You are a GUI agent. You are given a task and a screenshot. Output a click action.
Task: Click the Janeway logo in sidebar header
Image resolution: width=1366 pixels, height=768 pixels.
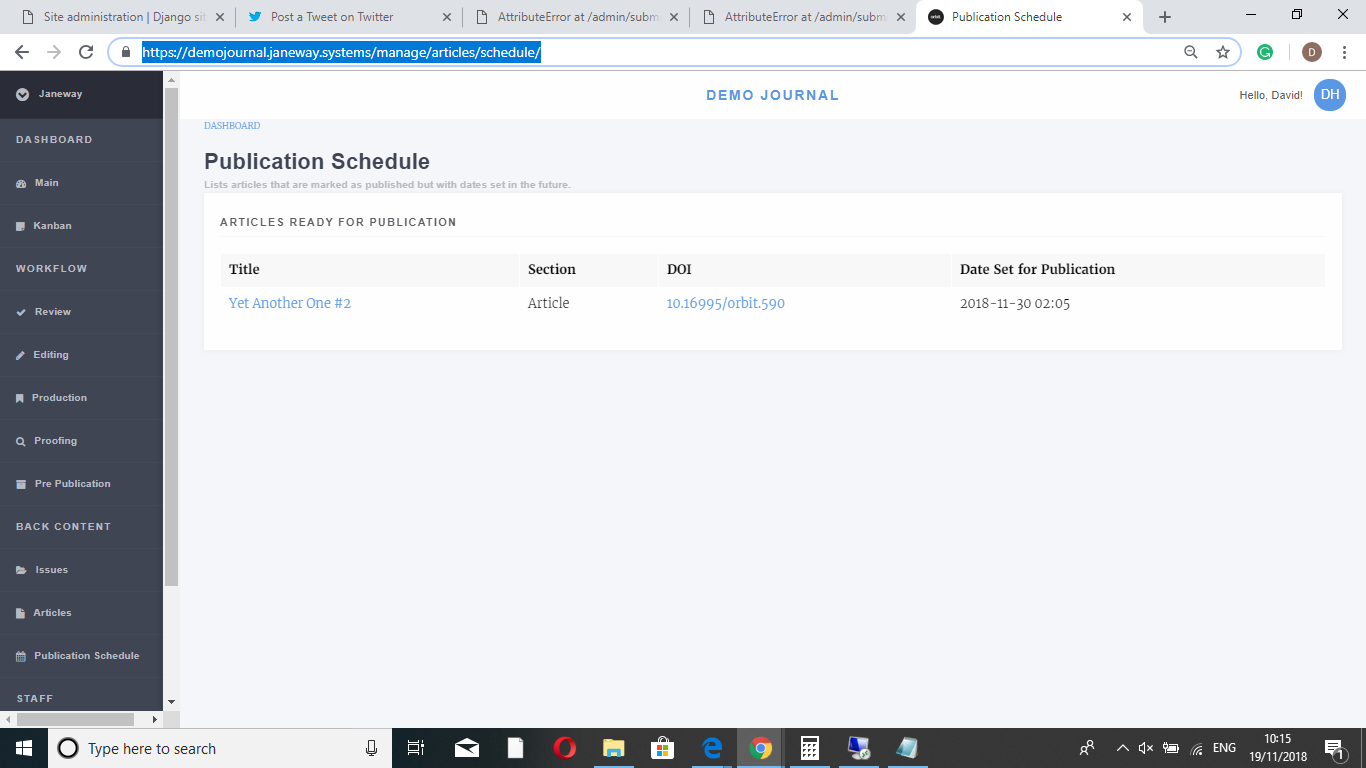pyautogui.click(x=24, y=95)
